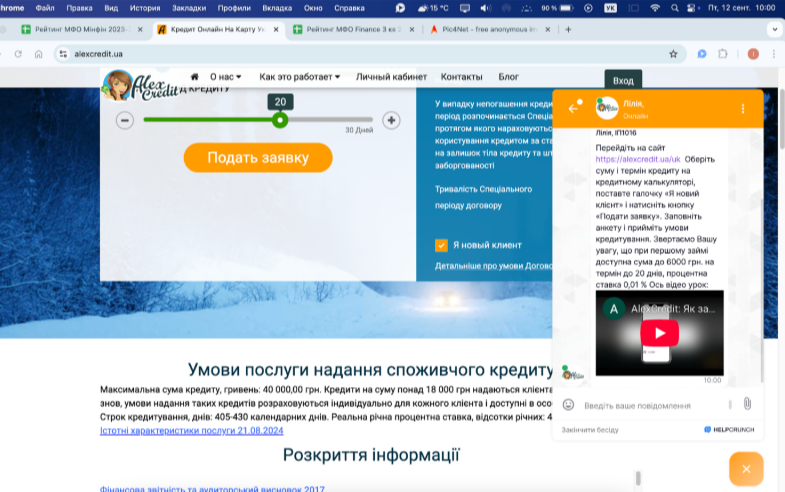
Task: Open the alexcredit.ua/uk link in chat
Action: tap(638, 159)
